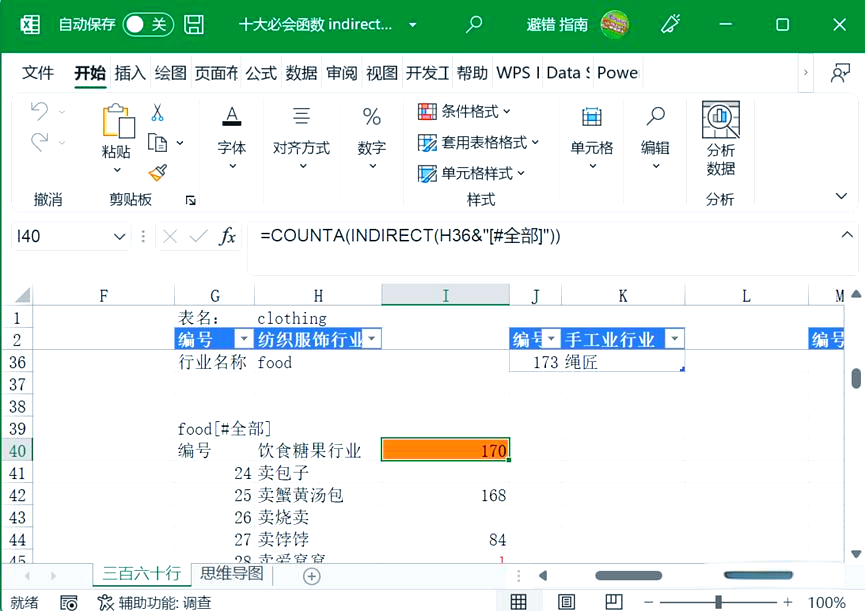Show more ribbon tabs arrow
The height and width of the screenshot is (611, 865).
point(805,72)
